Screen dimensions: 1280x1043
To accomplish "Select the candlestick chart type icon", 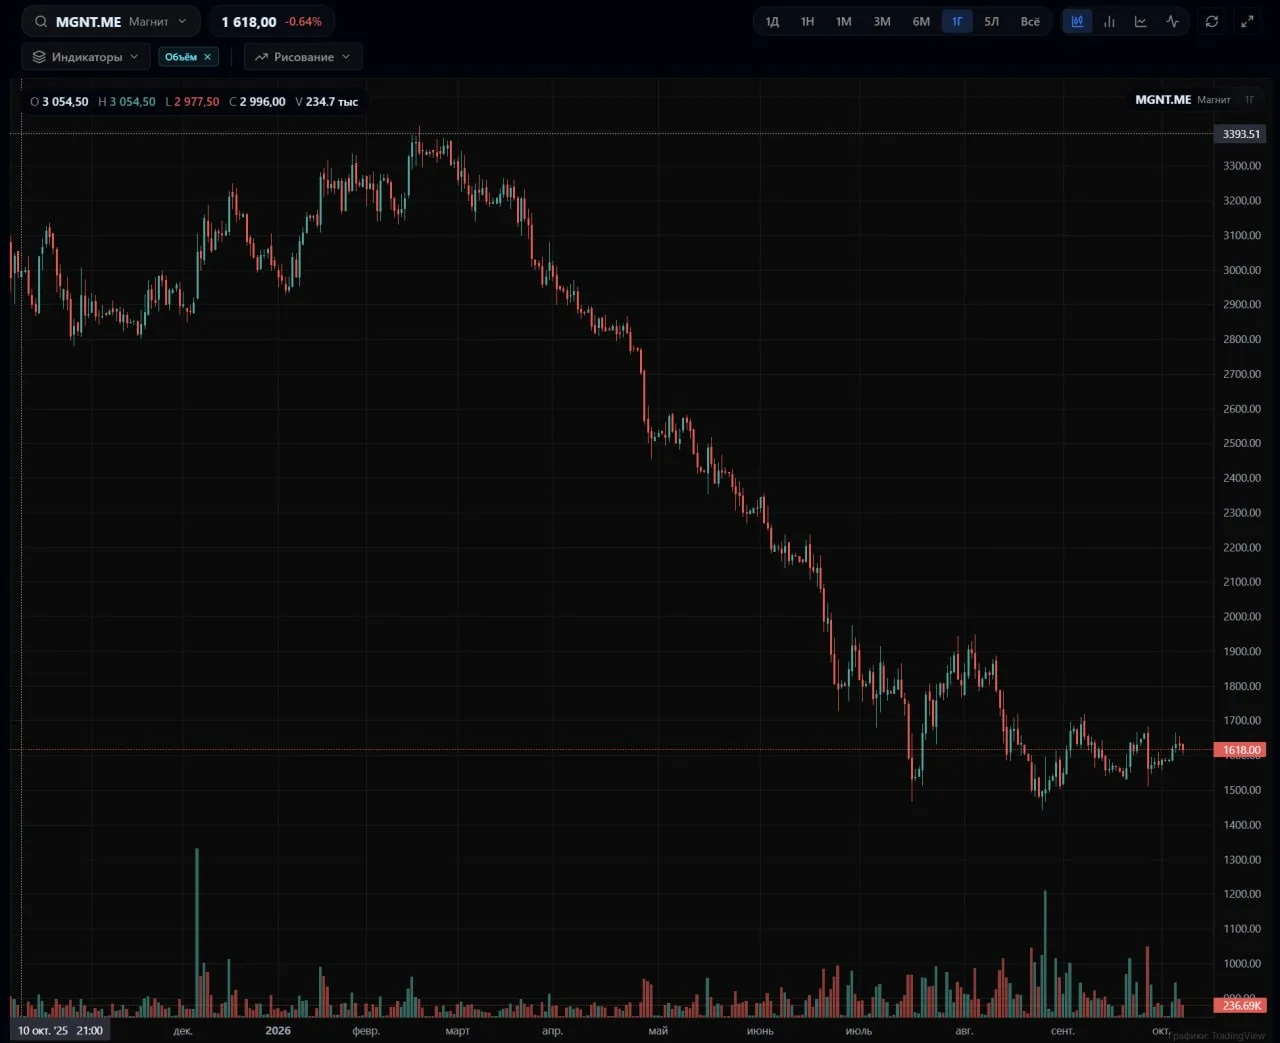I will click(1077, 21).
